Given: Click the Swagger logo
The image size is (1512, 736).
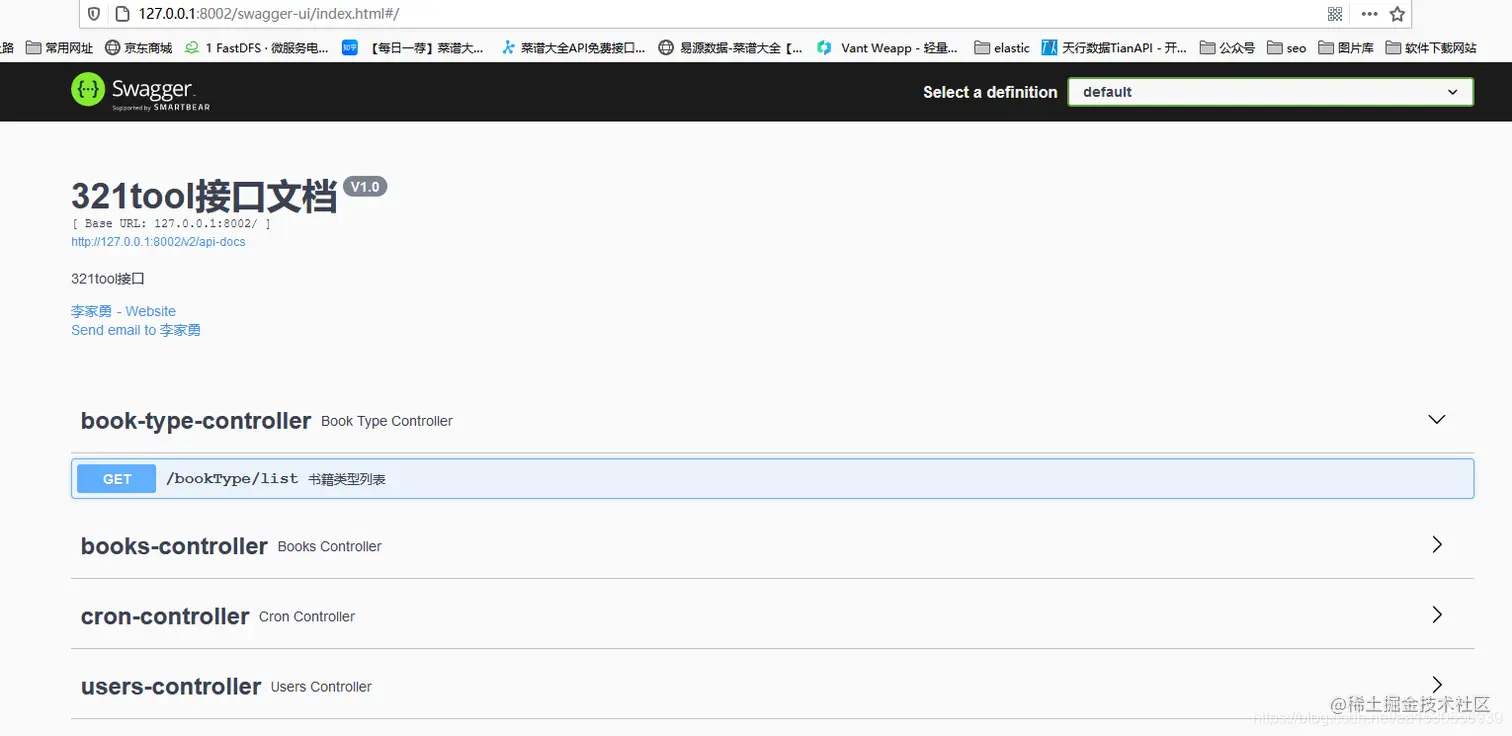Looking at the screenshot, I should pos(141,91).
